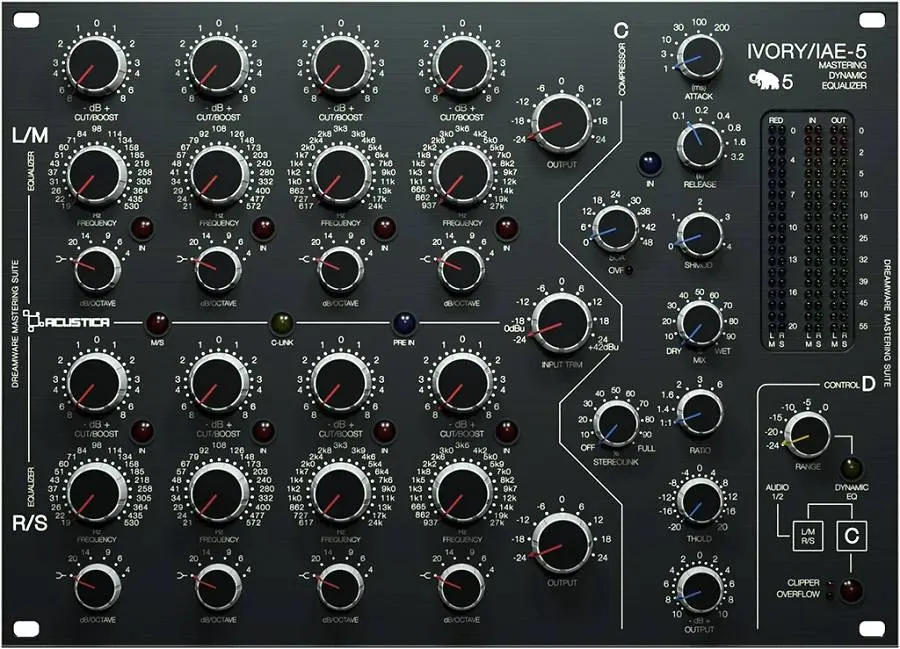Toggle the M/S mode LED button
Image resolution: width=900 pixels, height=649 pixels.
click(x=157, y=323)
